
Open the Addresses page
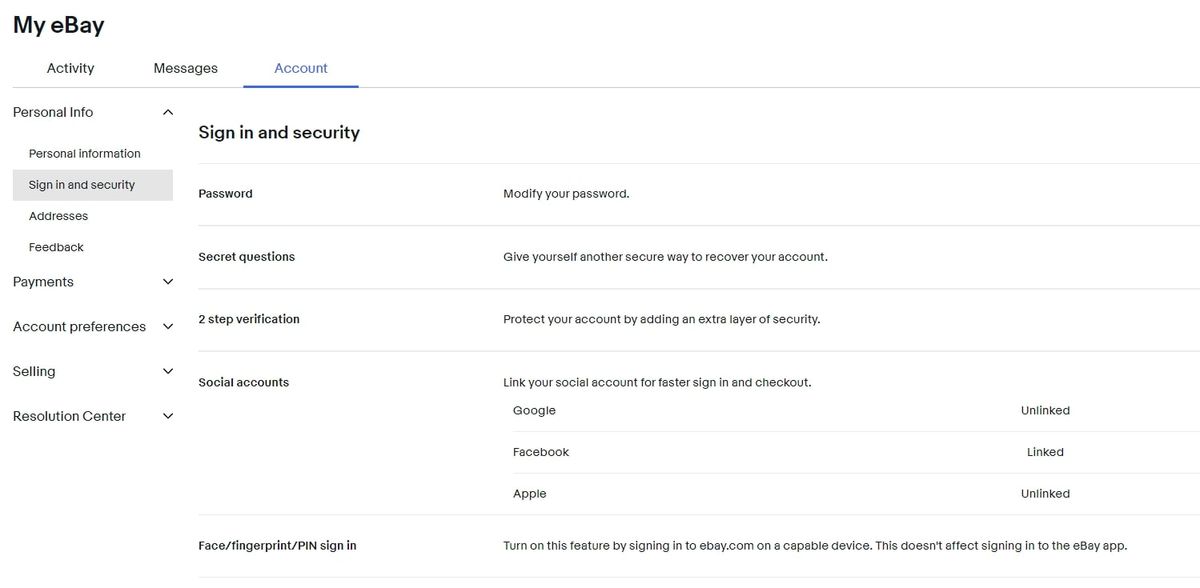coord(58,215)
